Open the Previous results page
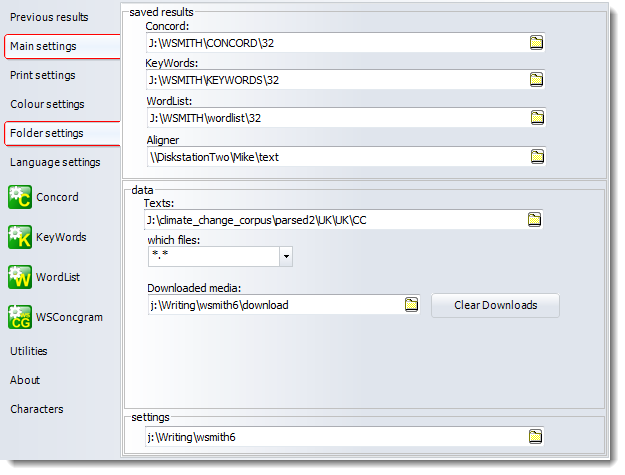Viewport: 625px width, 475px height. pyautogui.click(x=49, y=17)
